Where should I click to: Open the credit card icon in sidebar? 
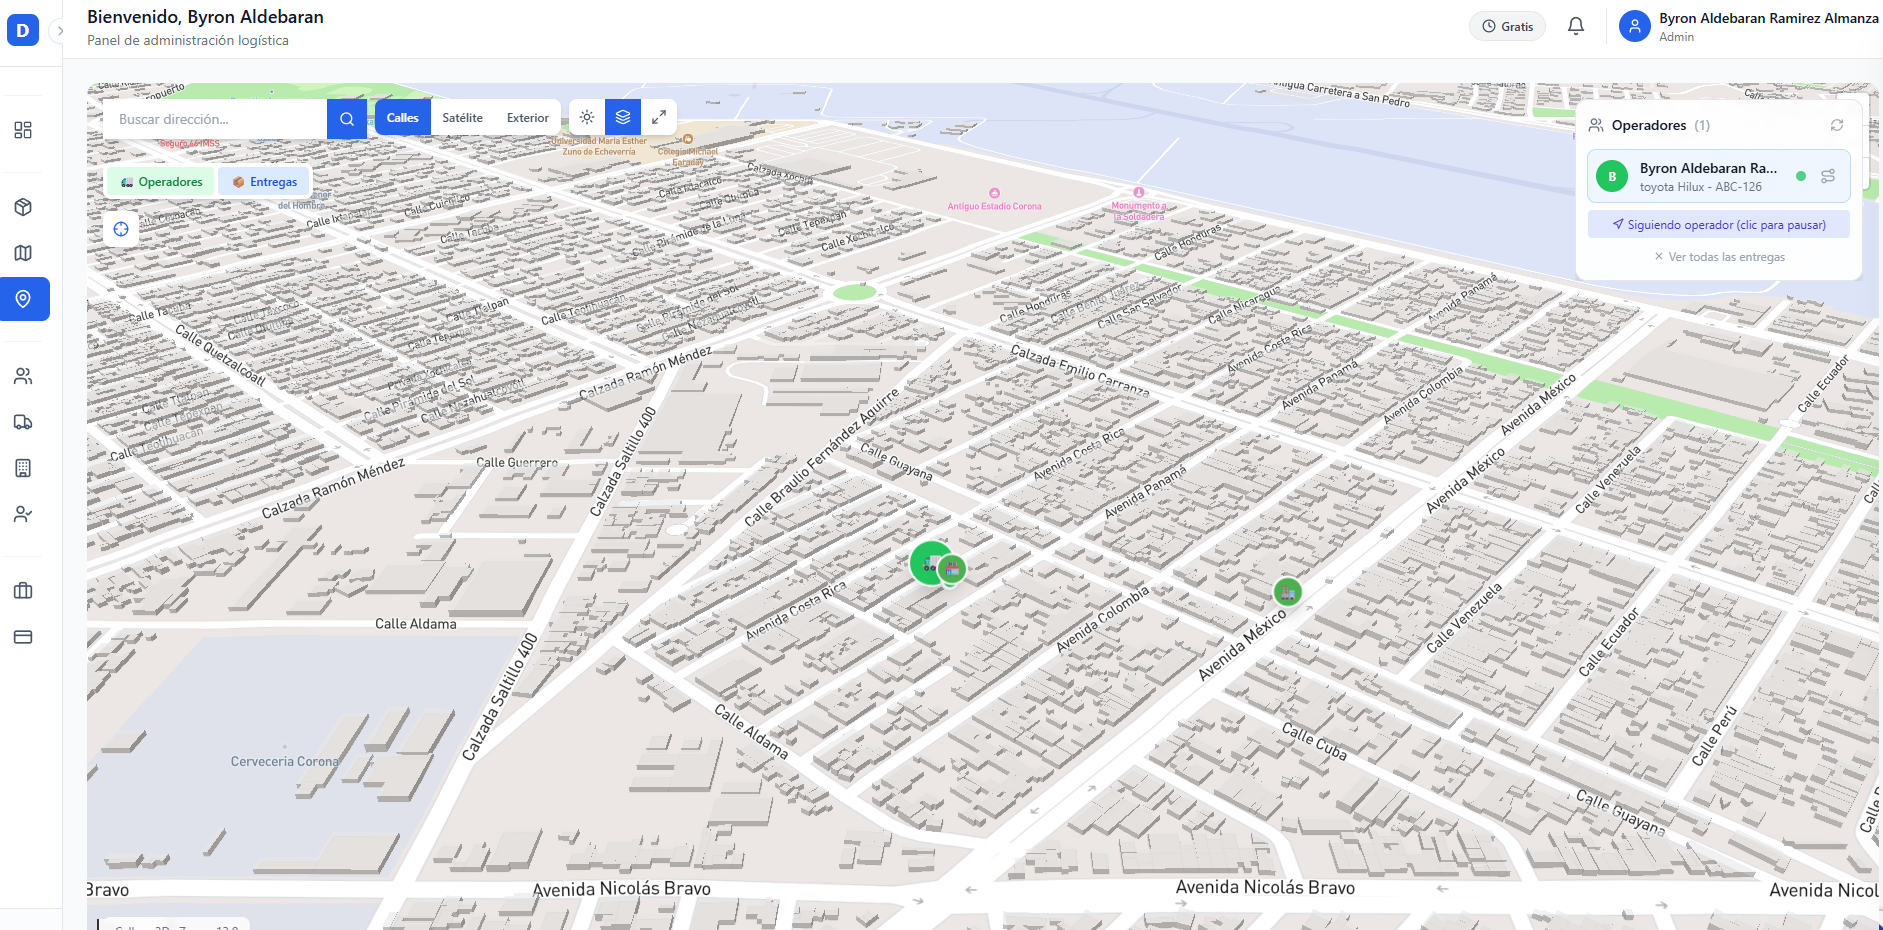pos(23,637)
